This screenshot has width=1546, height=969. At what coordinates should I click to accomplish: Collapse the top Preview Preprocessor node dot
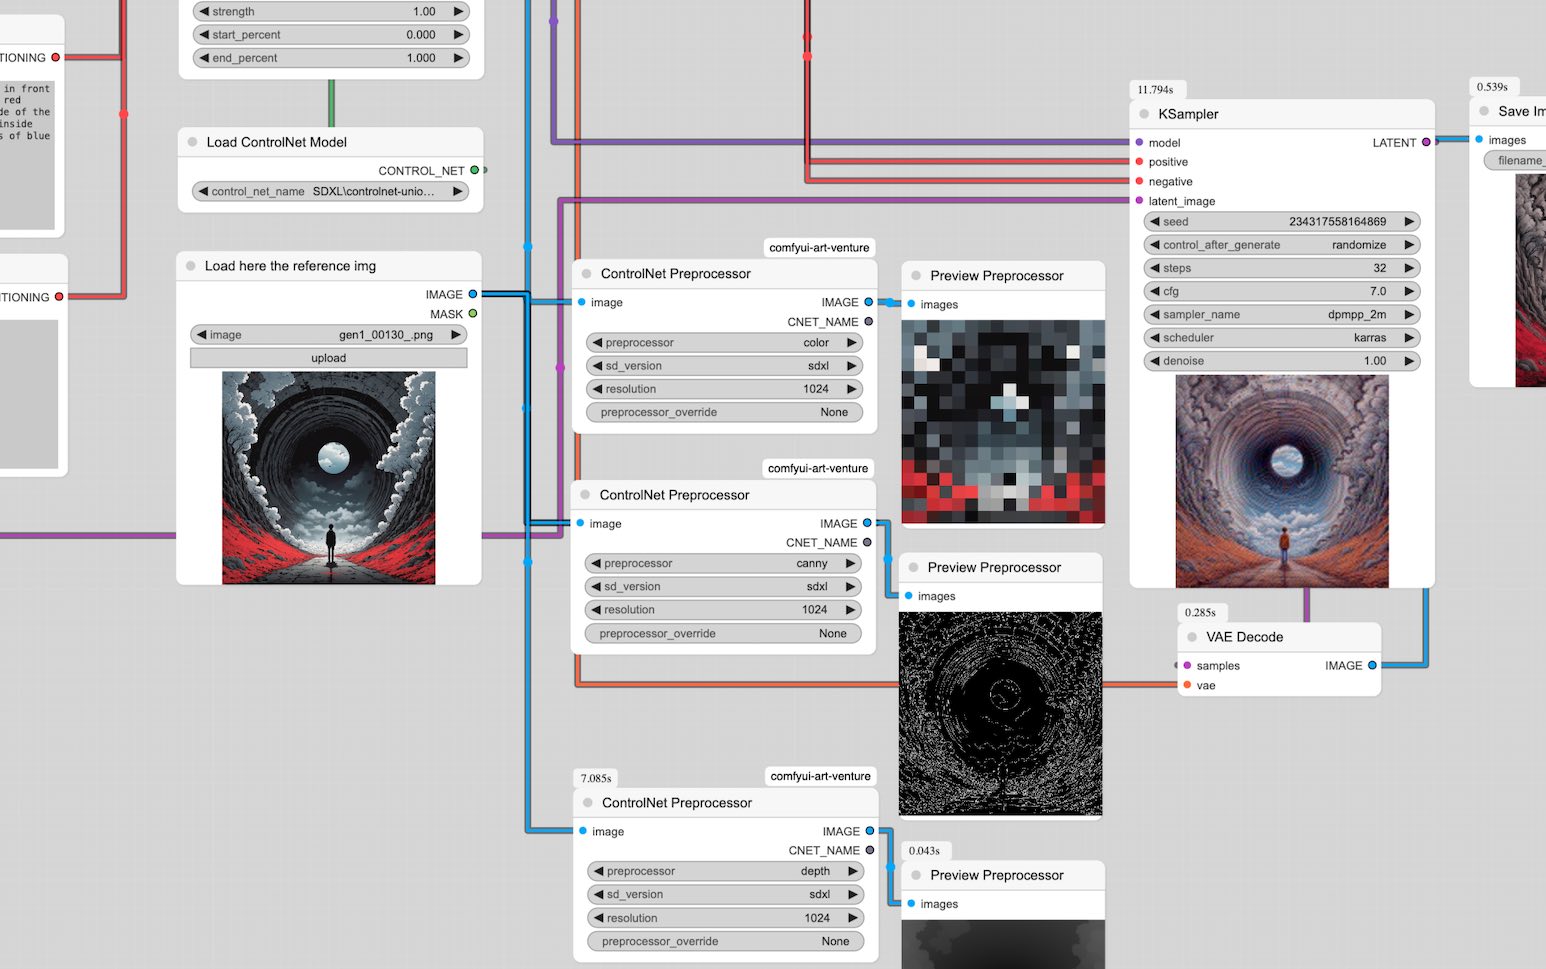click(x=916, y=276)
